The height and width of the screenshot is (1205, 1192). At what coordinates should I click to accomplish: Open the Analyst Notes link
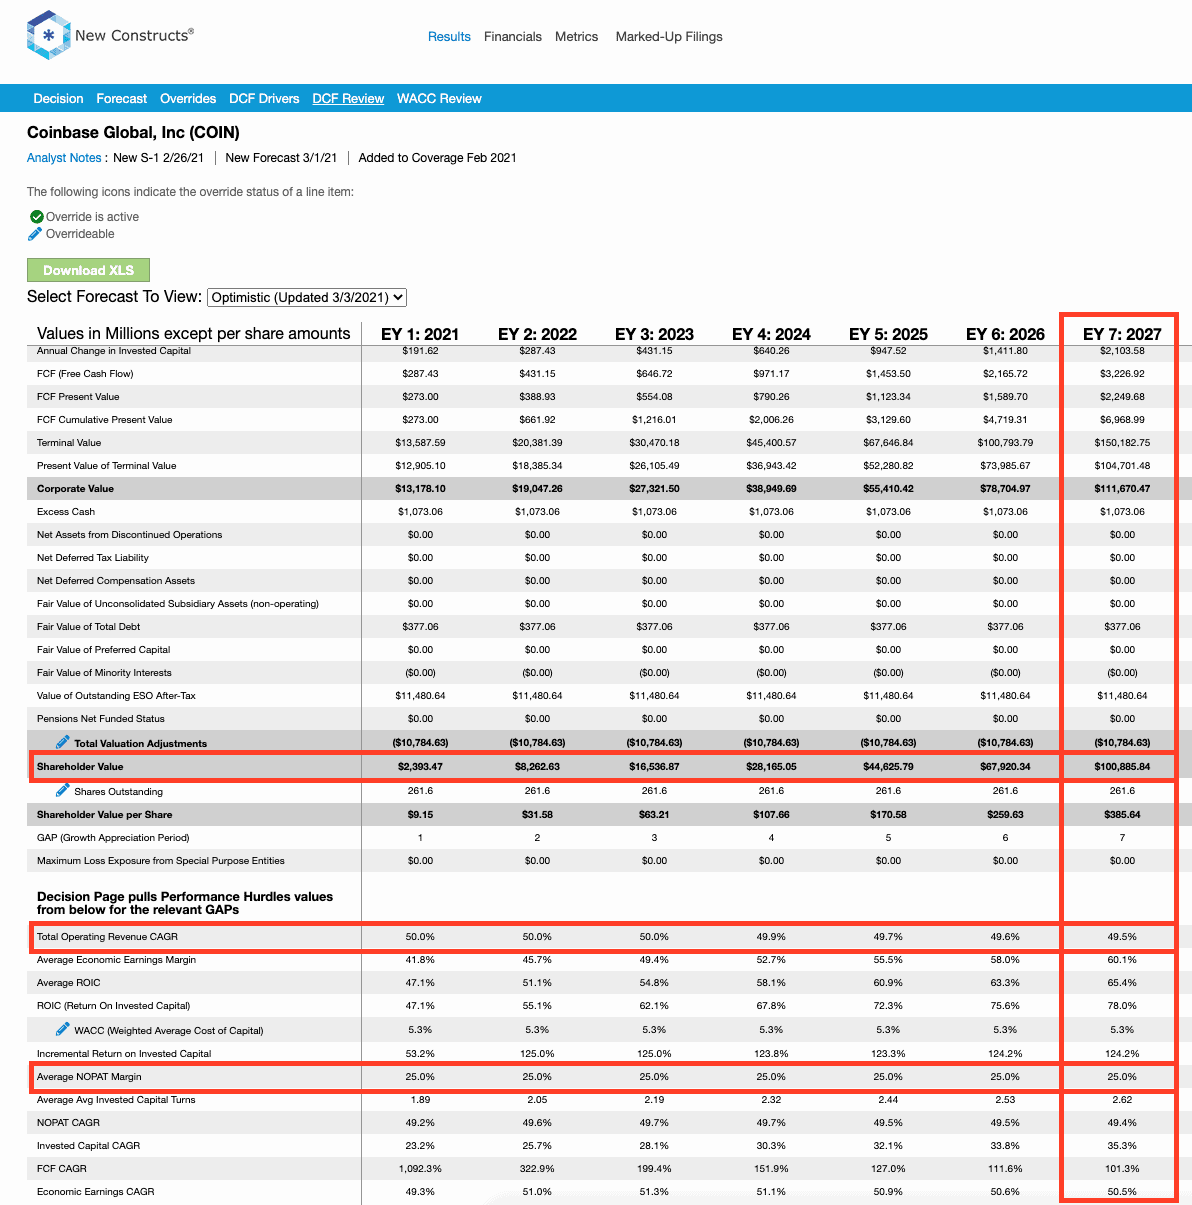[x=64, y=158]
